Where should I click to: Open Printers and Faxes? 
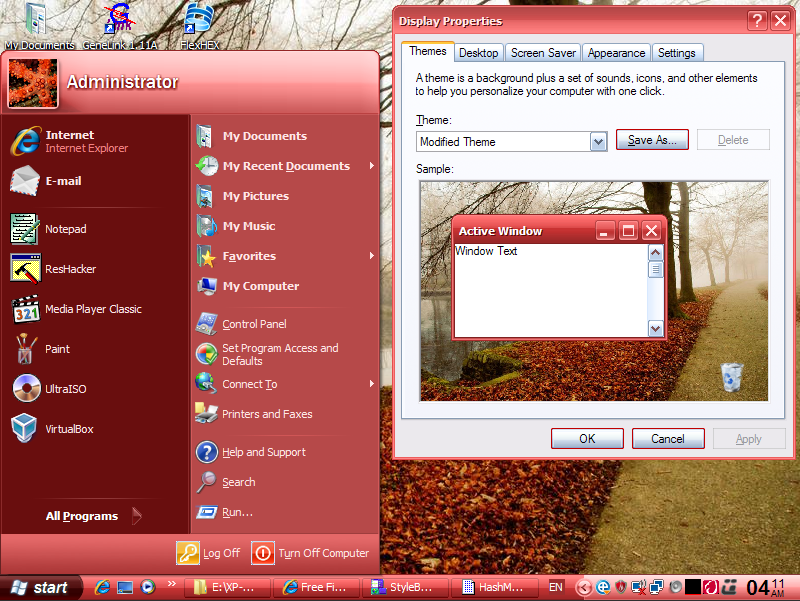(x=286, y=414)
